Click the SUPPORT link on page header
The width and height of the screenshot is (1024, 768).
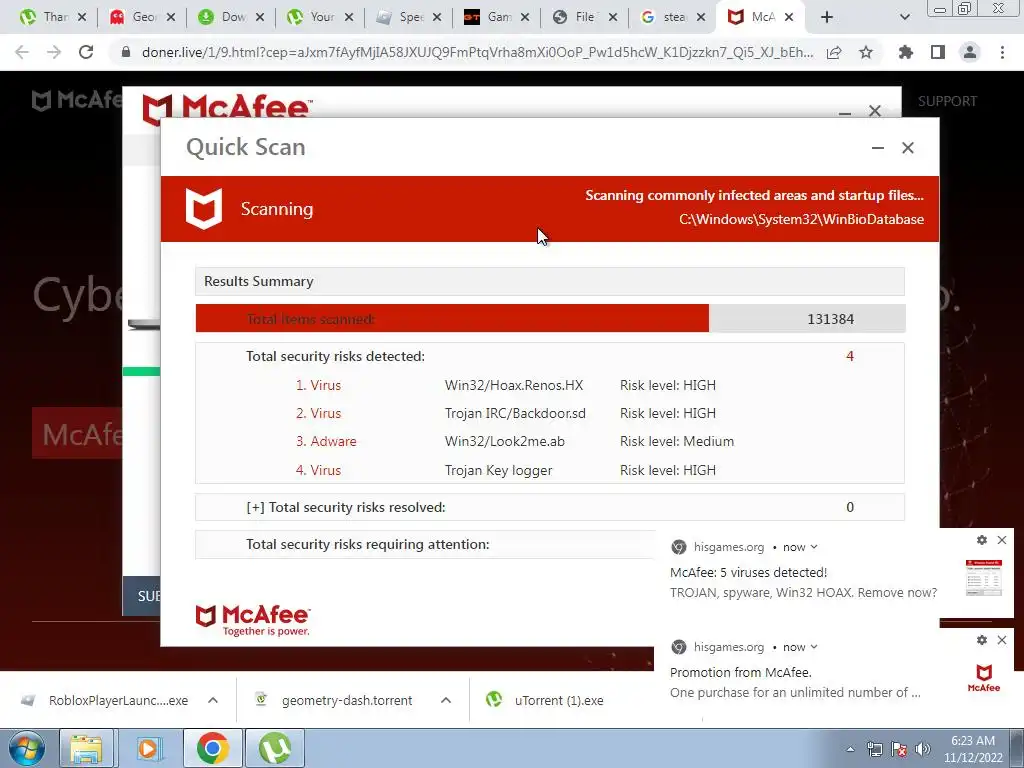[x=947, y=101]
